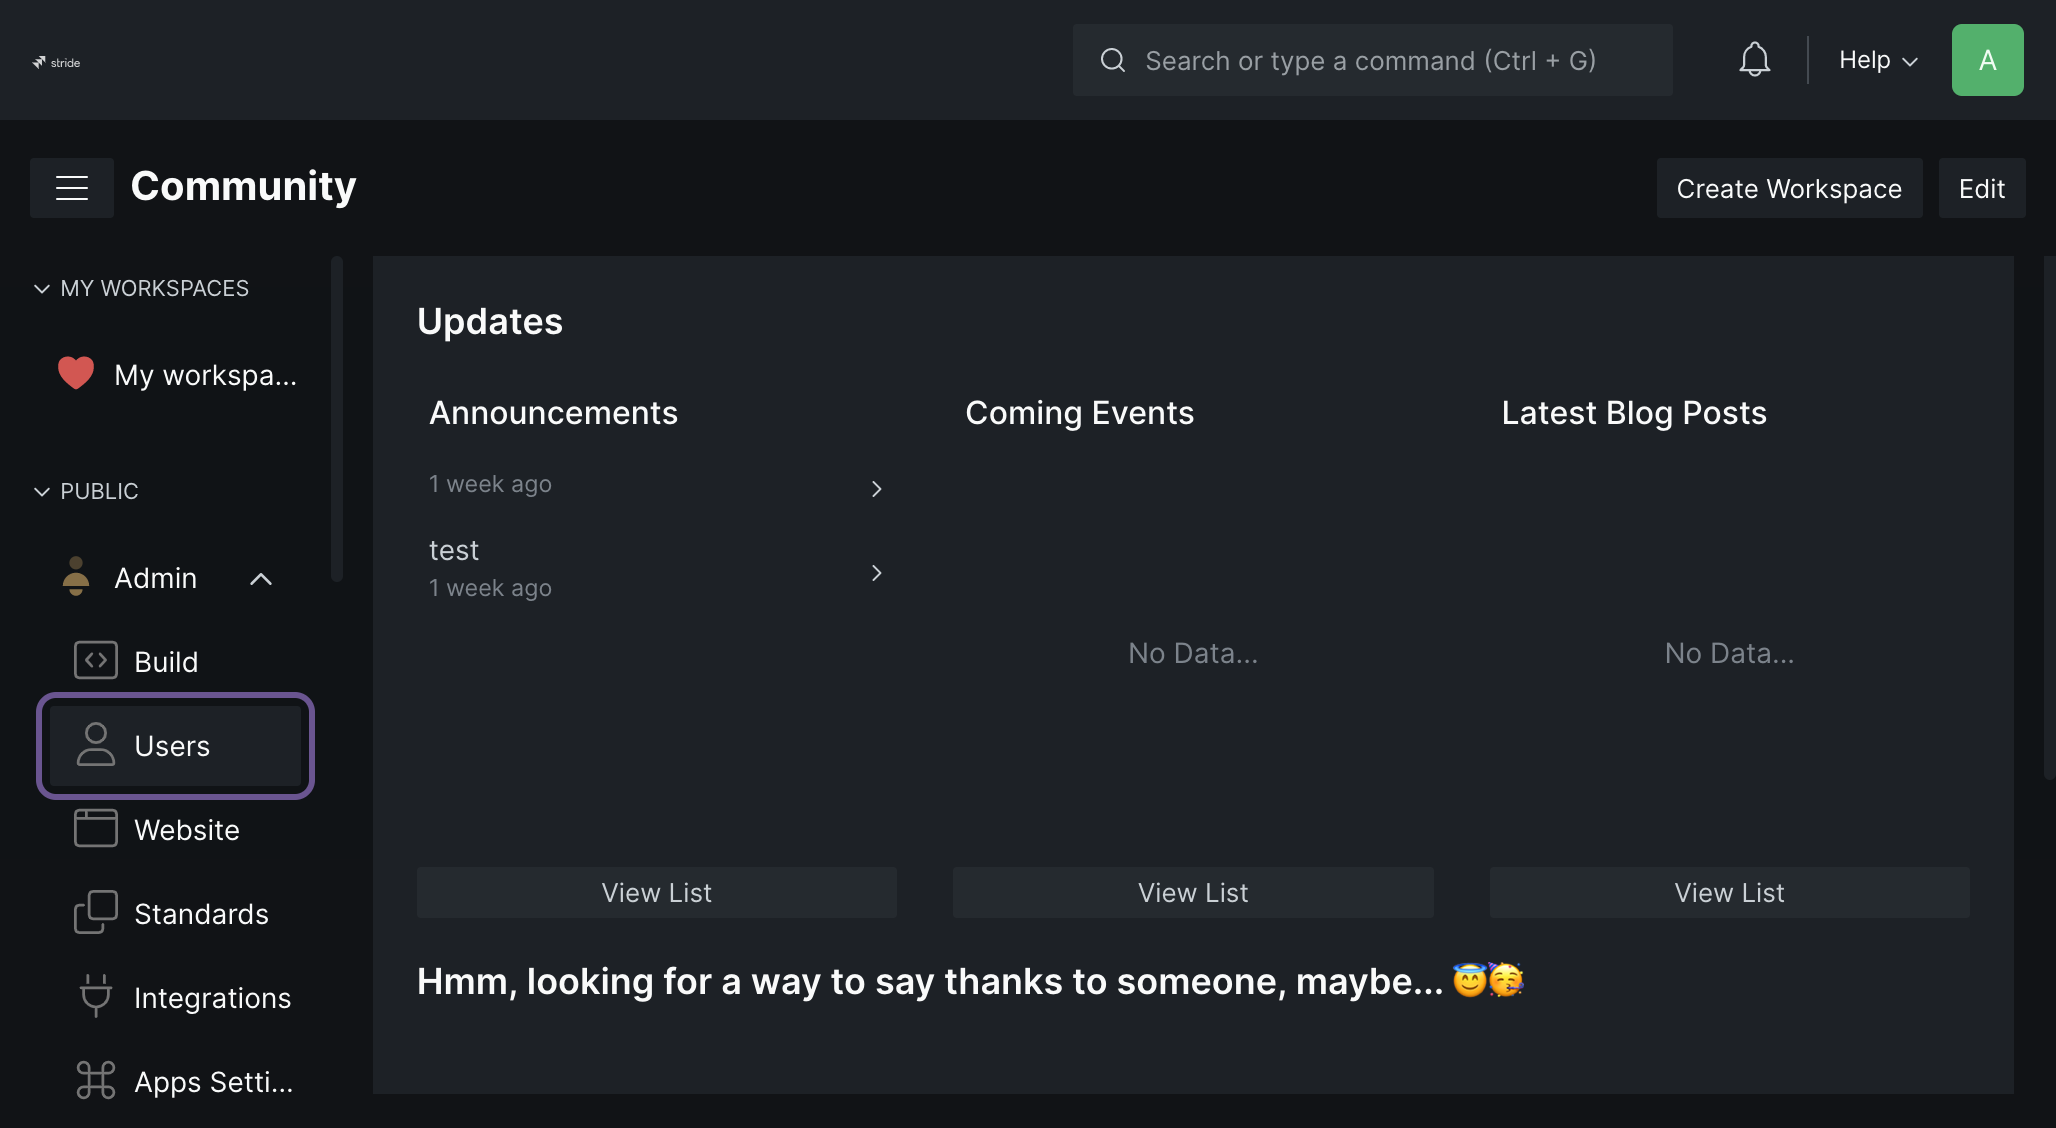Open the untitled announcement arrow

(x=876, y=489)
